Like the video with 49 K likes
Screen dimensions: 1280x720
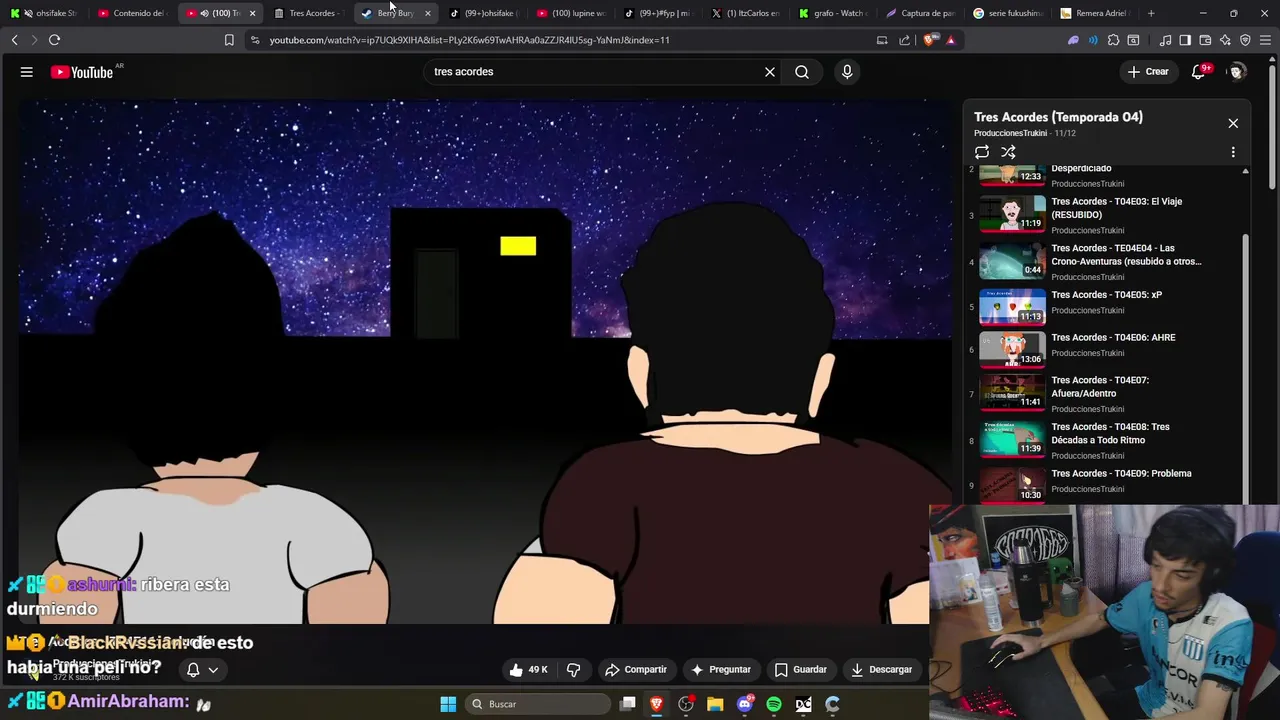[528, 670]
